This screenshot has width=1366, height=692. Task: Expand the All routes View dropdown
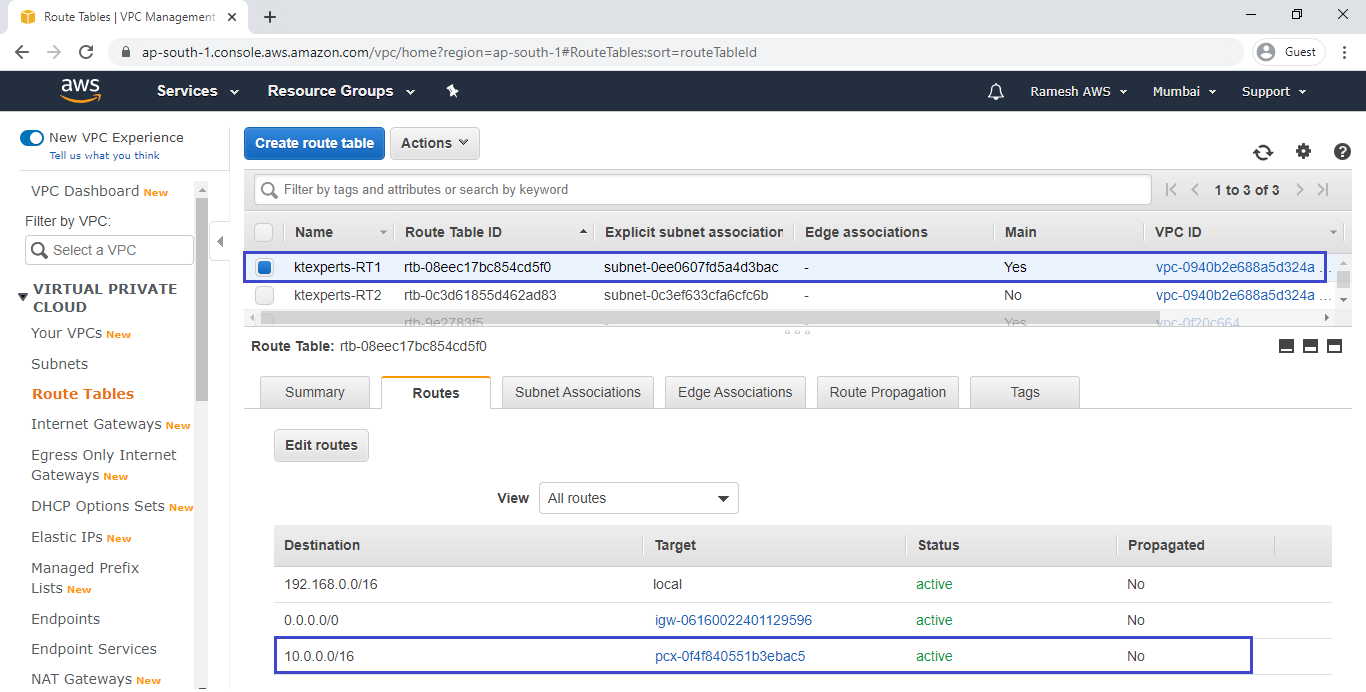638,498
